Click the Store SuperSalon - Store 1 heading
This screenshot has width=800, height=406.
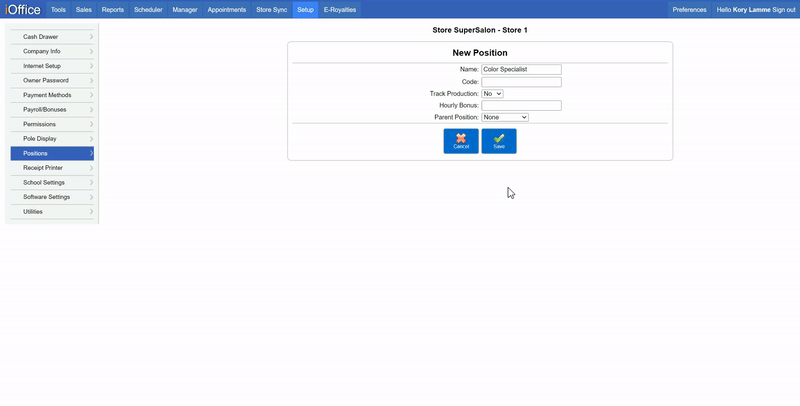pos(480,30)
